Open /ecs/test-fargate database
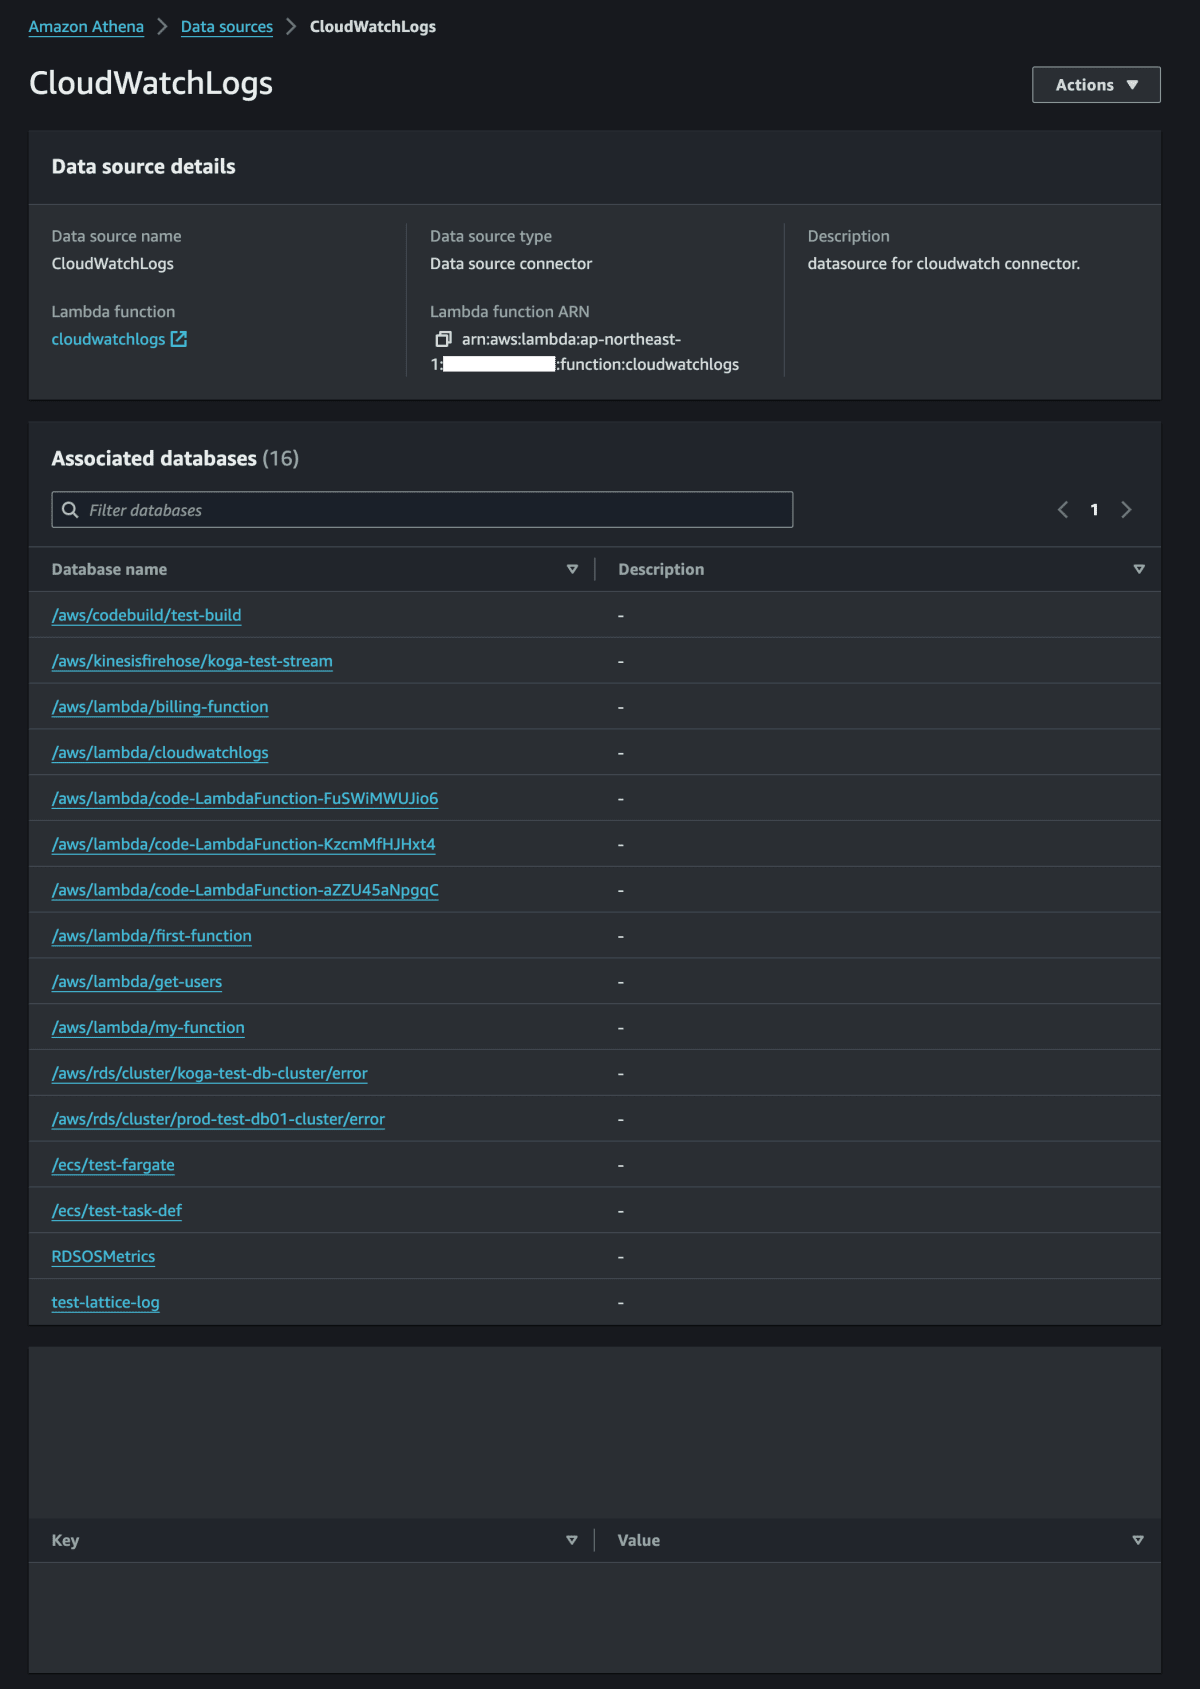The width and height of the screenshot is (1200, 1689). (113, 1165)
